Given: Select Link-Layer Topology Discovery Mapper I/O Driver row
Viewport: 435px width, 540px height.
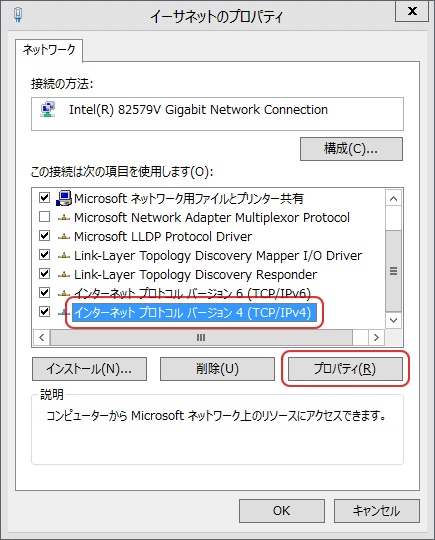Looking at the screenshot, I should (218, 256).
